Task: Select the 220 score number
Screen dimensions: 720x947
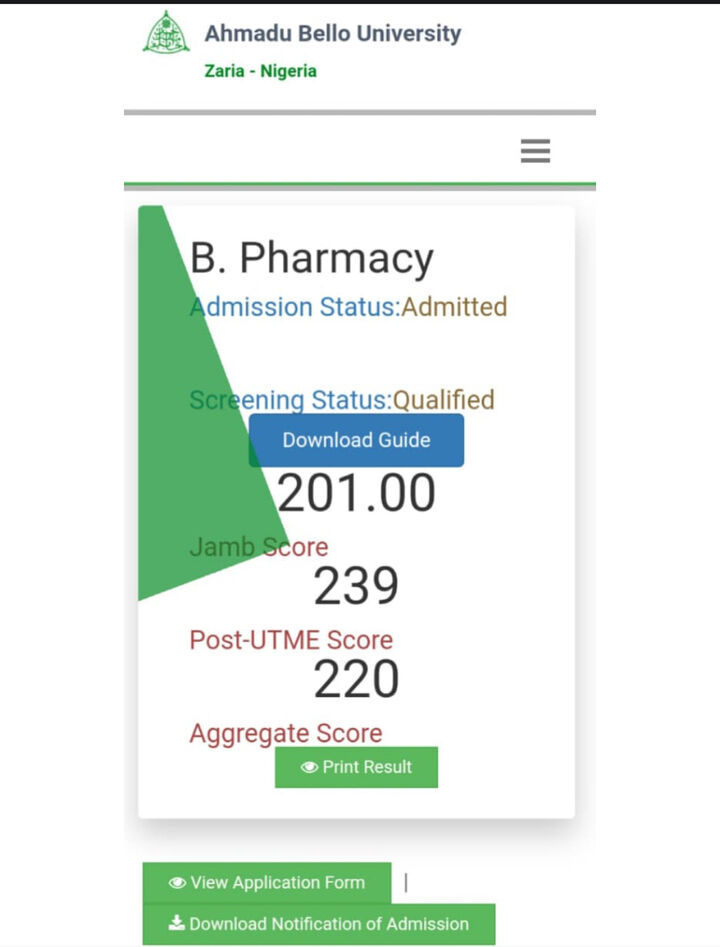Action: [356, 680]
